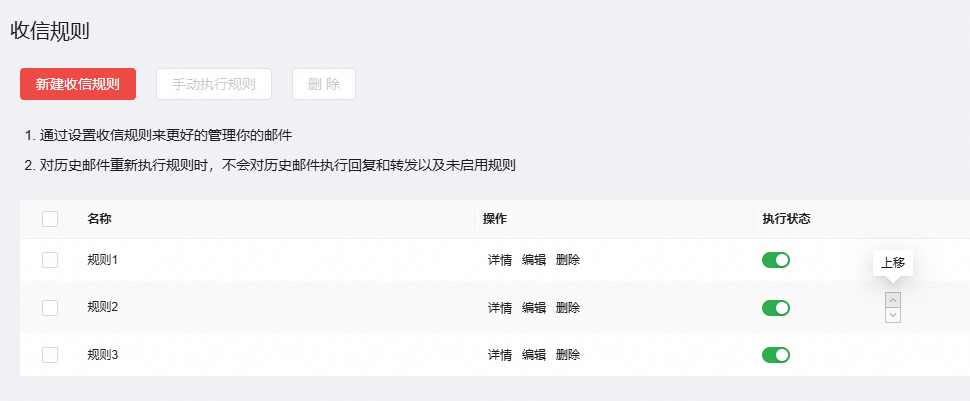Click the move-down arrow for 规则2
Image resolution: width=970 pixels, height=401 pixels.
[893, 315]
